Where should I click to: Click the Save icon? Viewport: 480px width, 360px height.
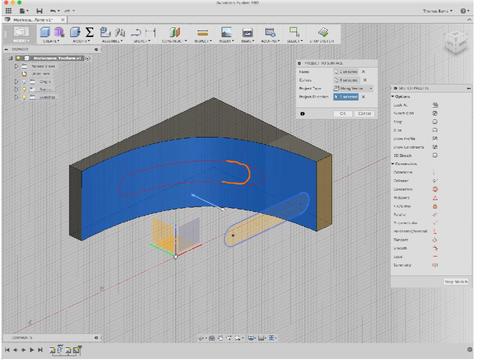tap(39, 11)
